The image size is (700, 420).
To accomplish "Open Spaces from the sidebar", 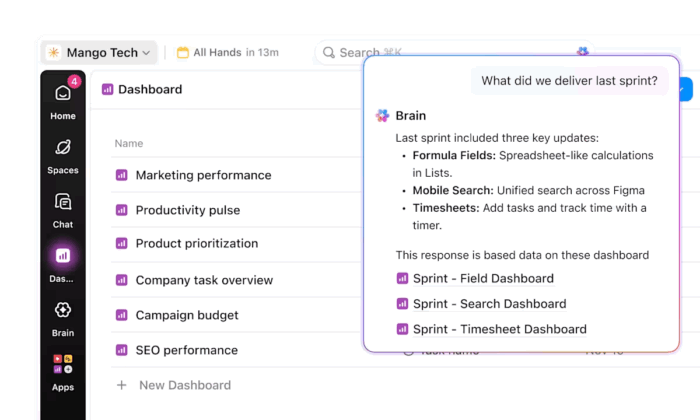I will pyautogui.click(x=63, y=153).
